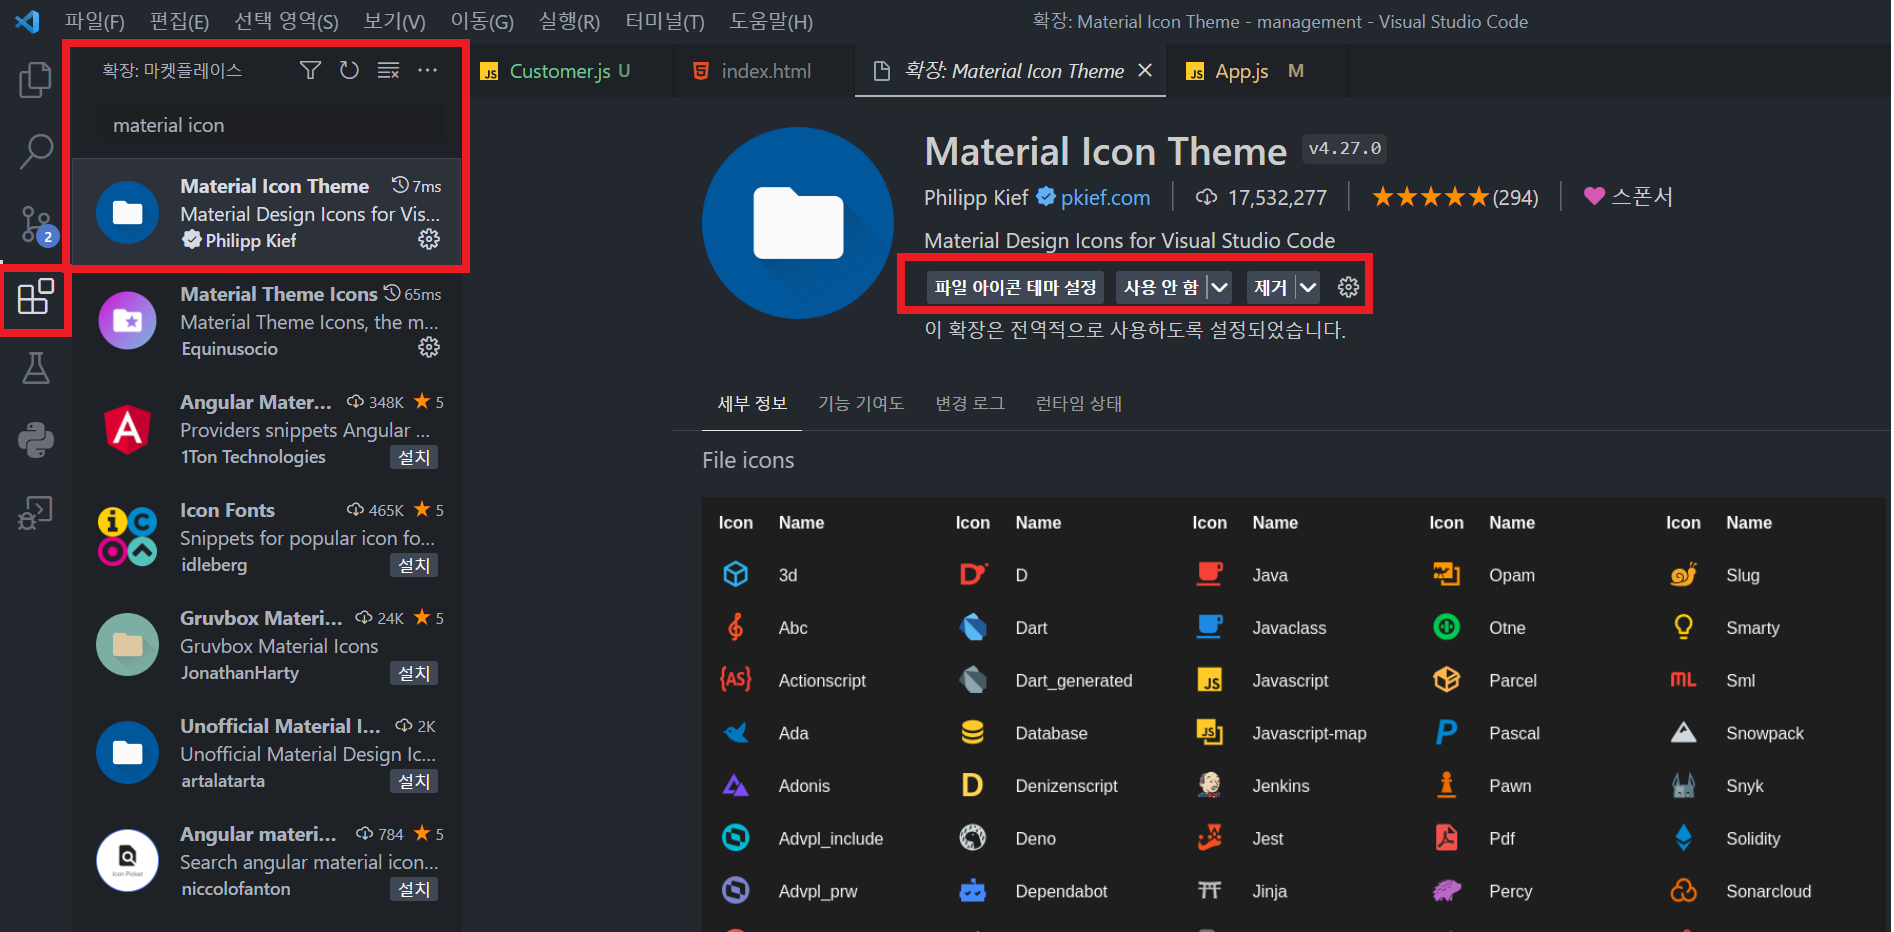
Task: Click the Icon Fonts extension logo
Action: (127, 537)
